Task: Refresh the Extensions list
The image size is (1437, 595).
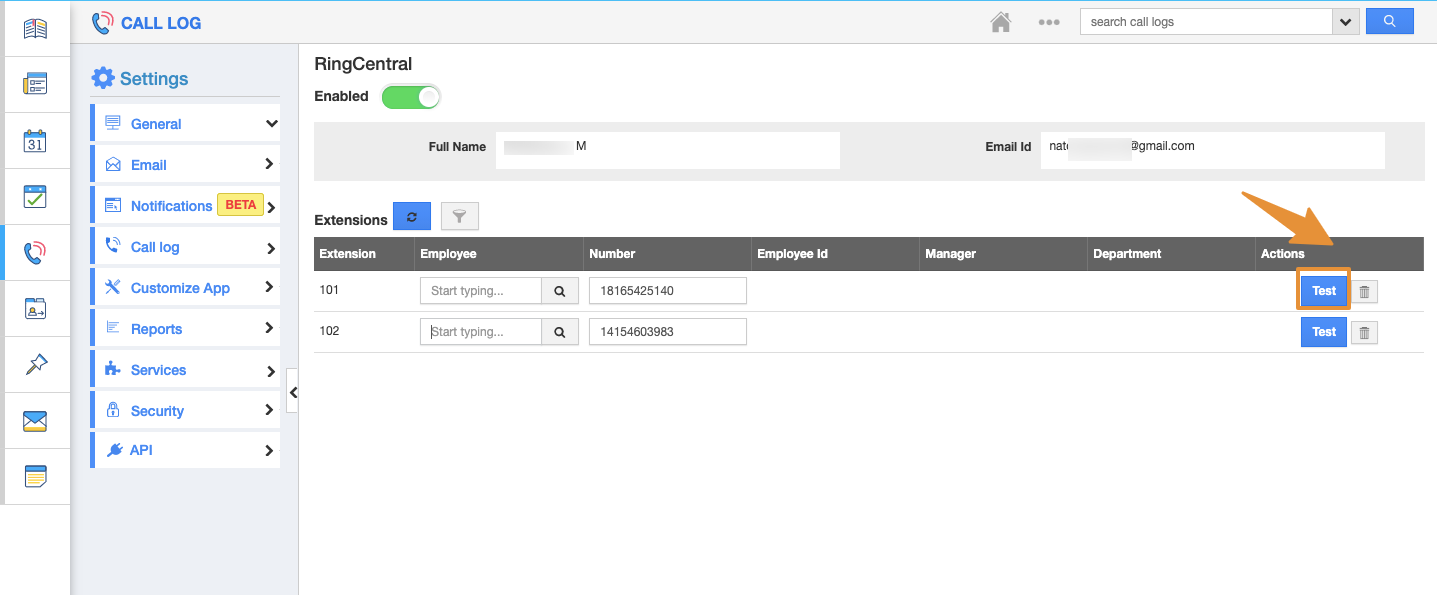Action: (411, 216)
